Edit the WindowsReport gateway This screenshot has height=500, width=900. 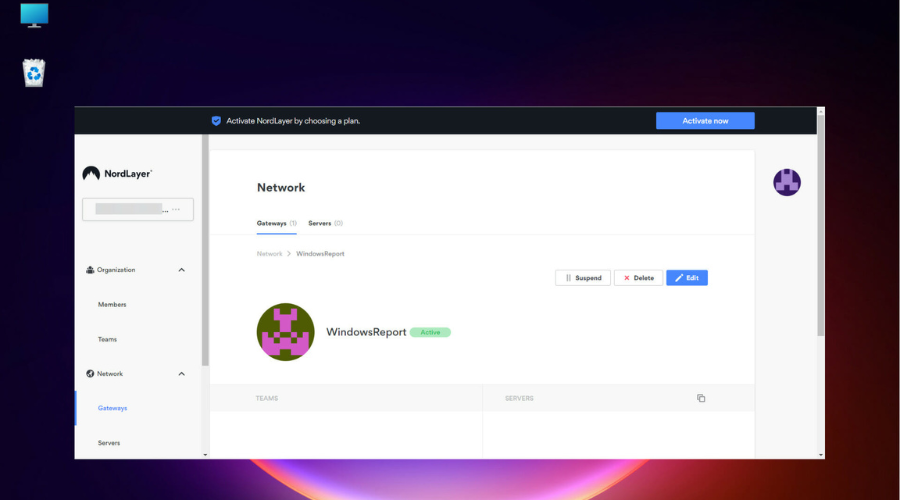(x=687, y=278)
